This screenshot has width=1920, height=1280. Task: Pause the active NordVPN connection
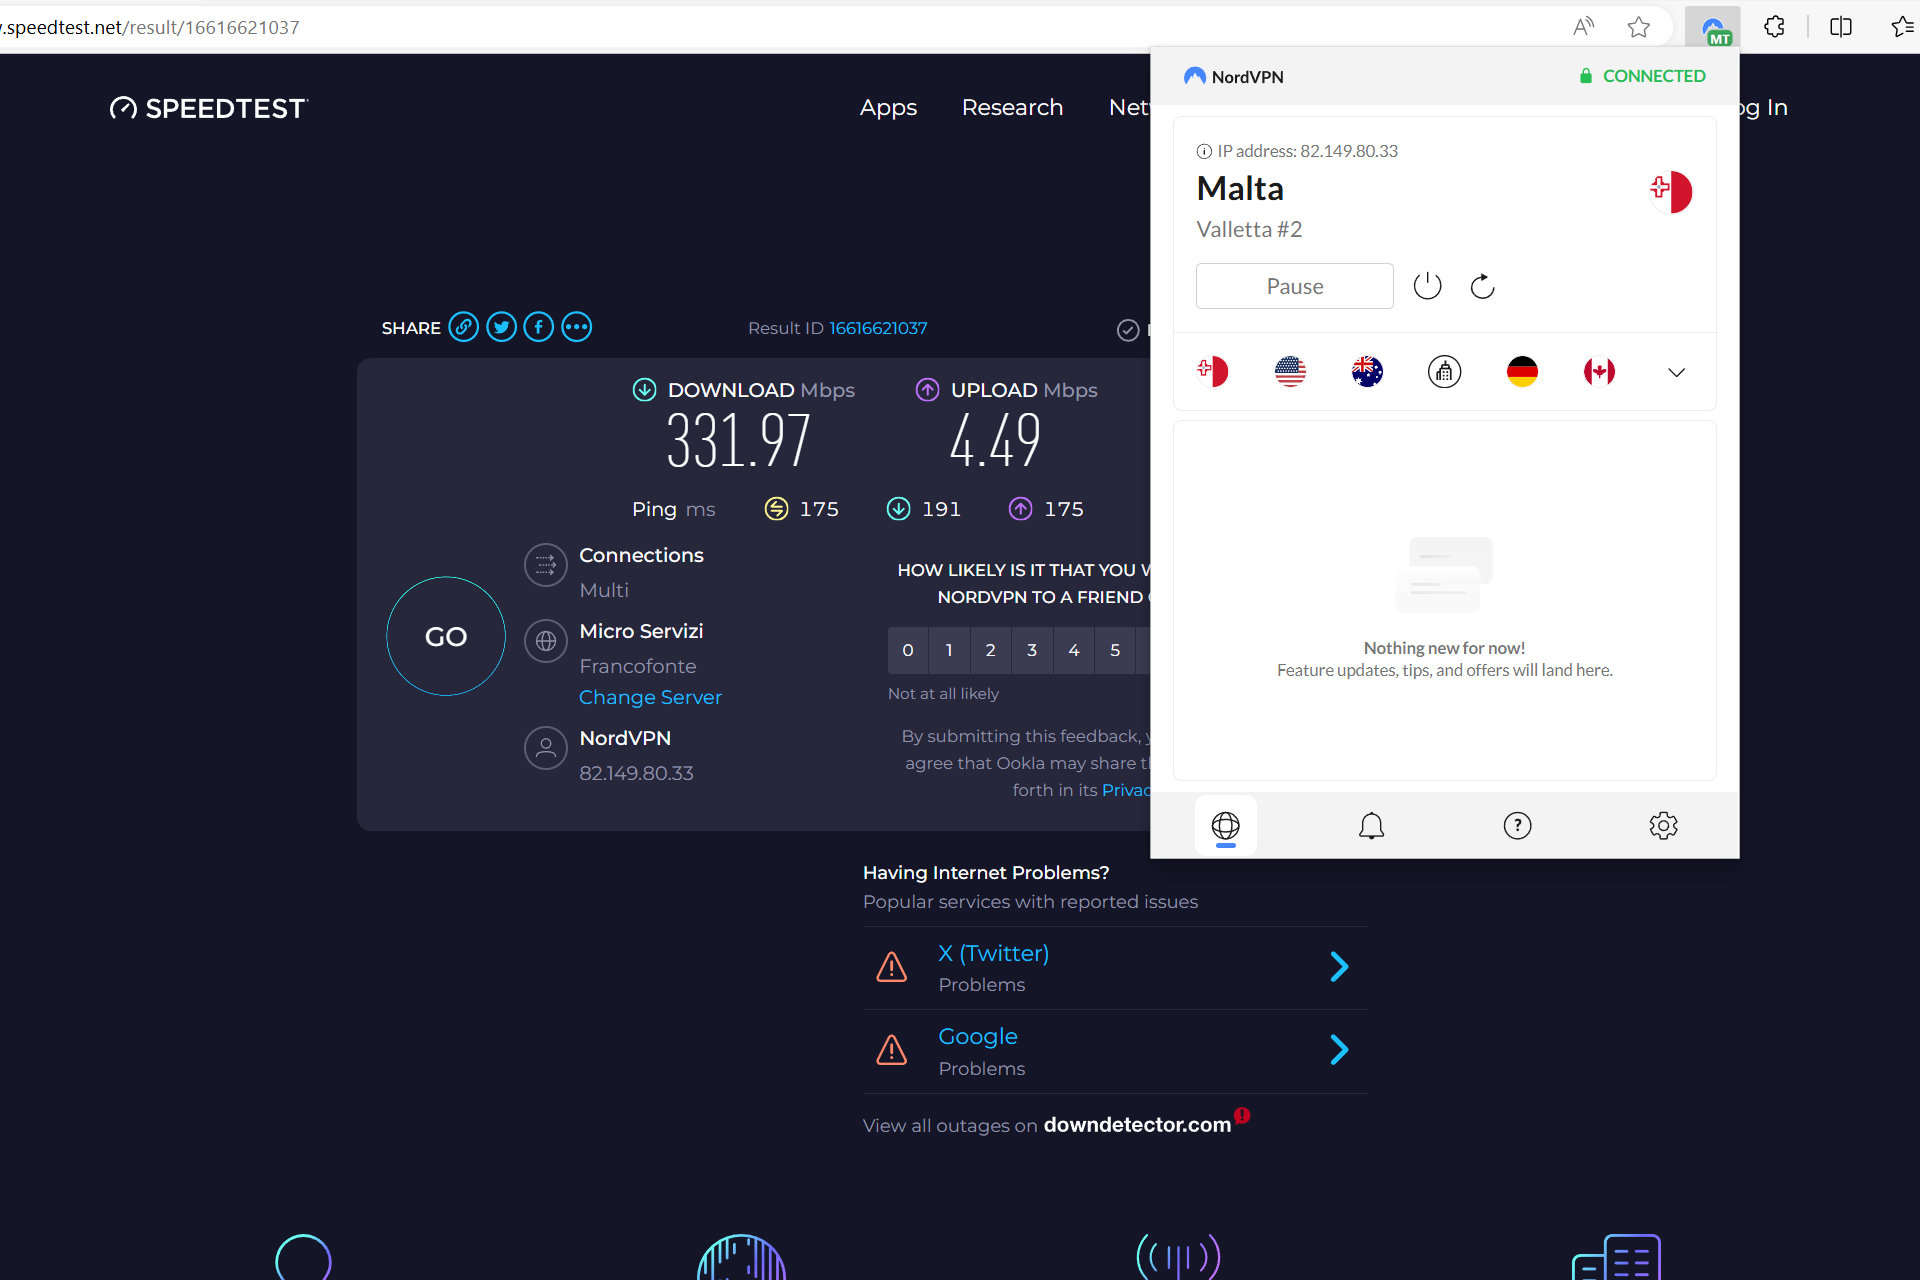1293,286
